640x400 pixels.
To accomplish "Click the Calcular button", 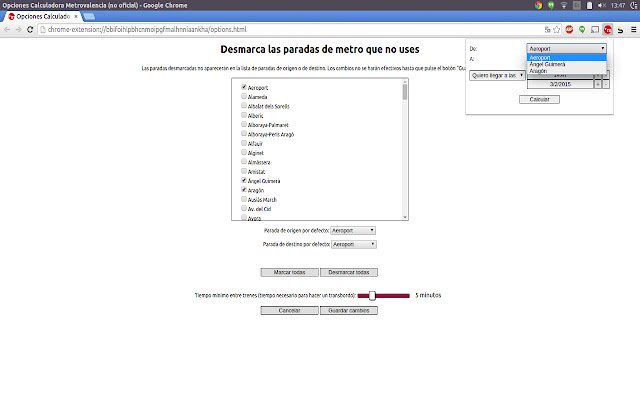I will point(539,99).
